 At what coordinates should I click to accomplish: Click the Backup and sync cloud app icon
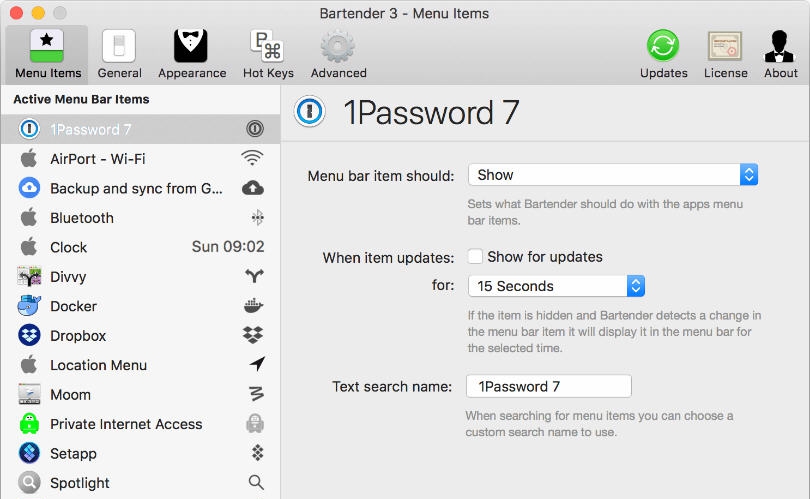click(29, 188)
